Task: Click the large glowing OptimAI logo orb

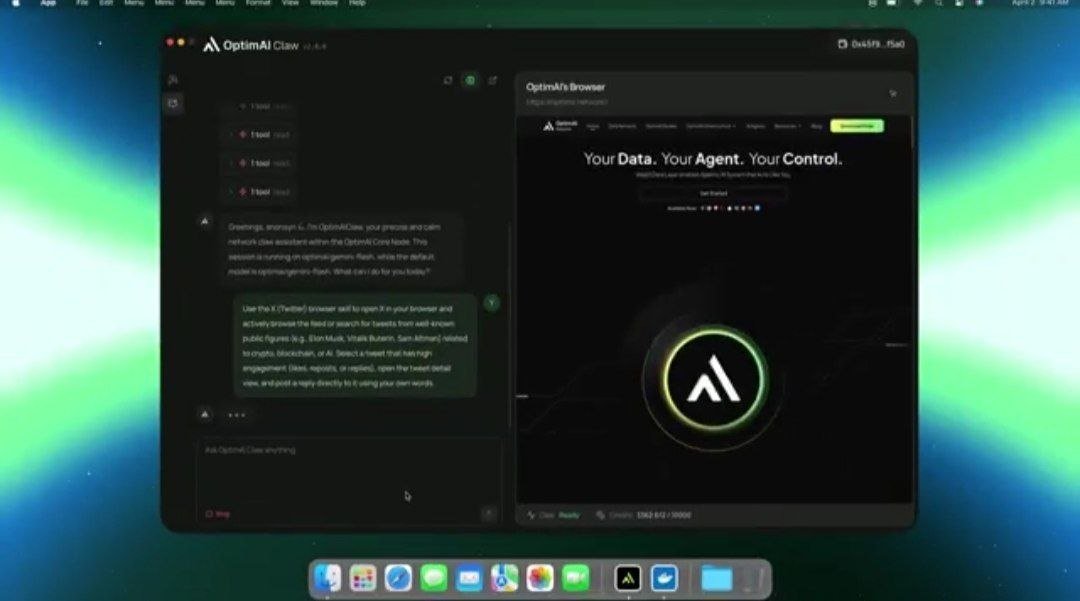Action: pyautogui.click(x=714, y=379)
